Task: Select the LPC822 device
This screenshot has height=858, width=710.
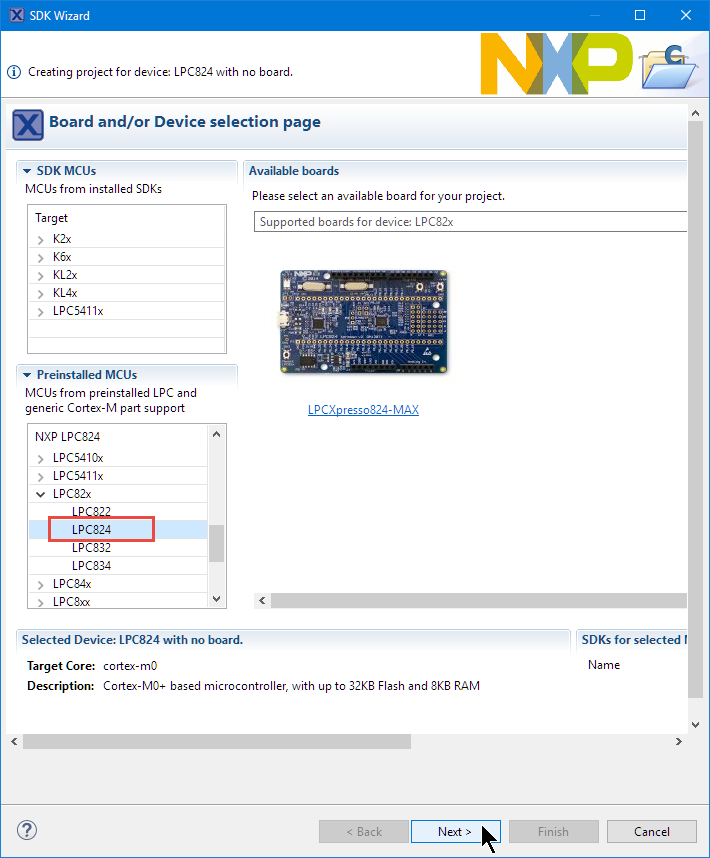Action: click(x=91, y=512)
